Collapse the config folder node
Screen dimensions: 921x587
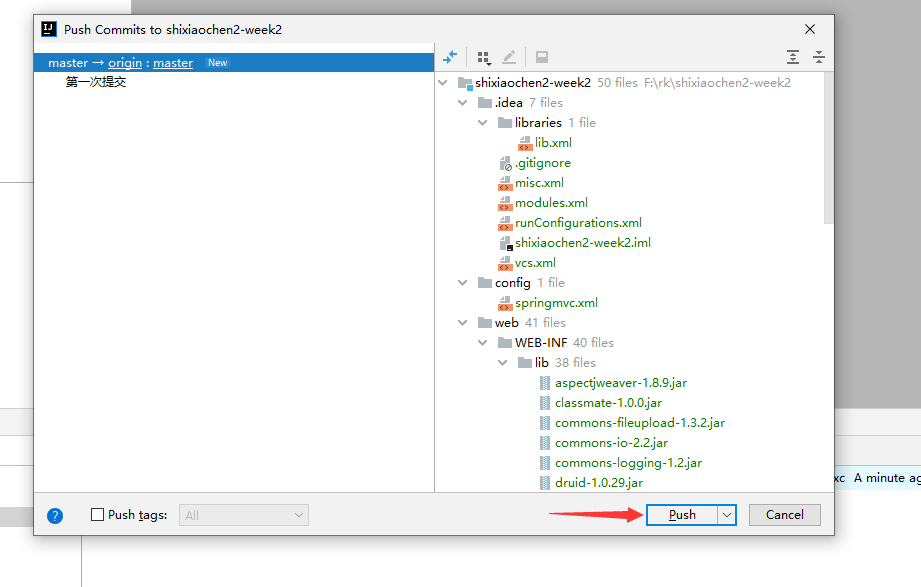tap(462, 283)
